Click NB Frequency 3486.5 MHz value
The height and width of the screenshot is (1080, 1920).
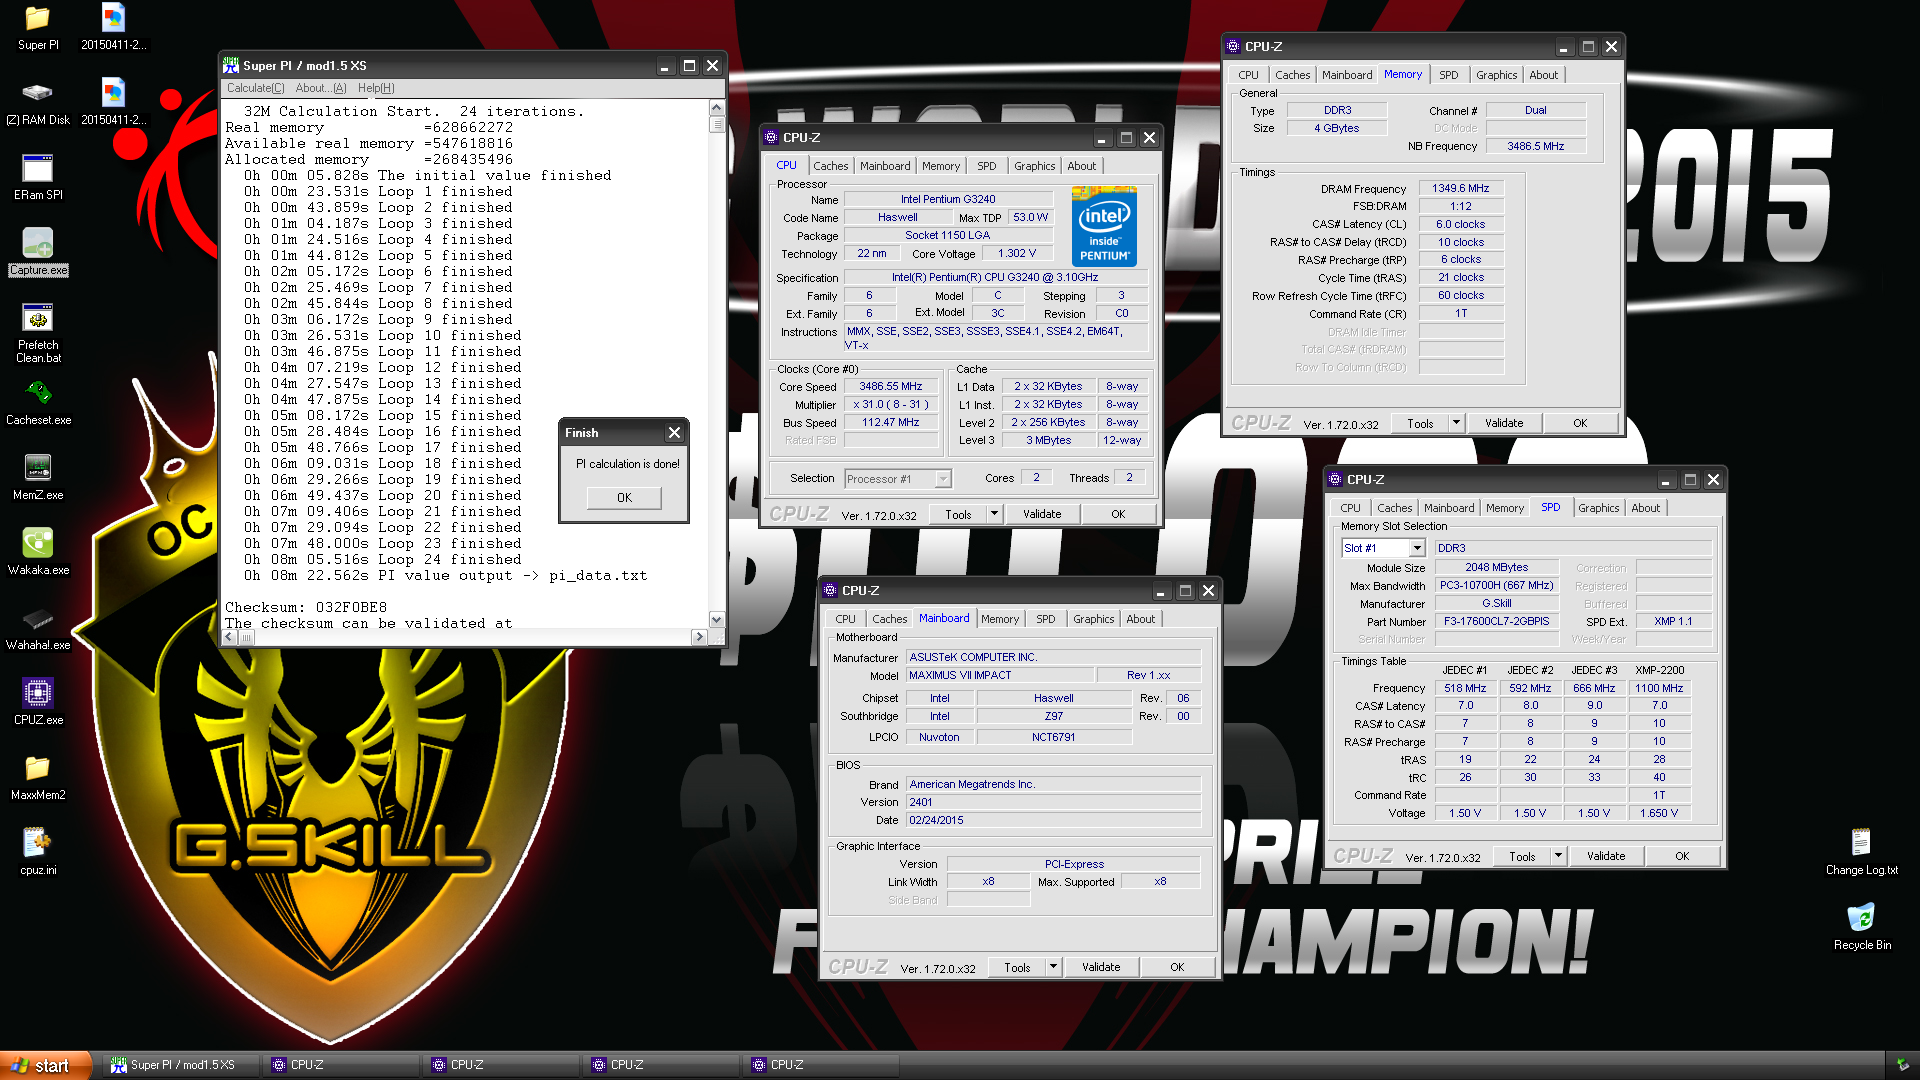tap(1535, 146)
